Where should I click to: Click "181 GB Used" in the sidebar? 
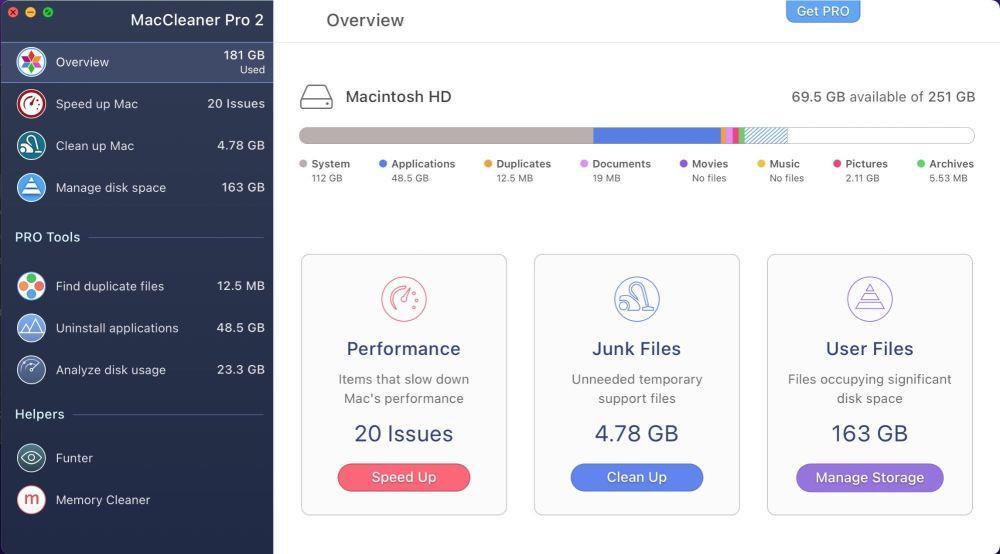tap(244, 62)
